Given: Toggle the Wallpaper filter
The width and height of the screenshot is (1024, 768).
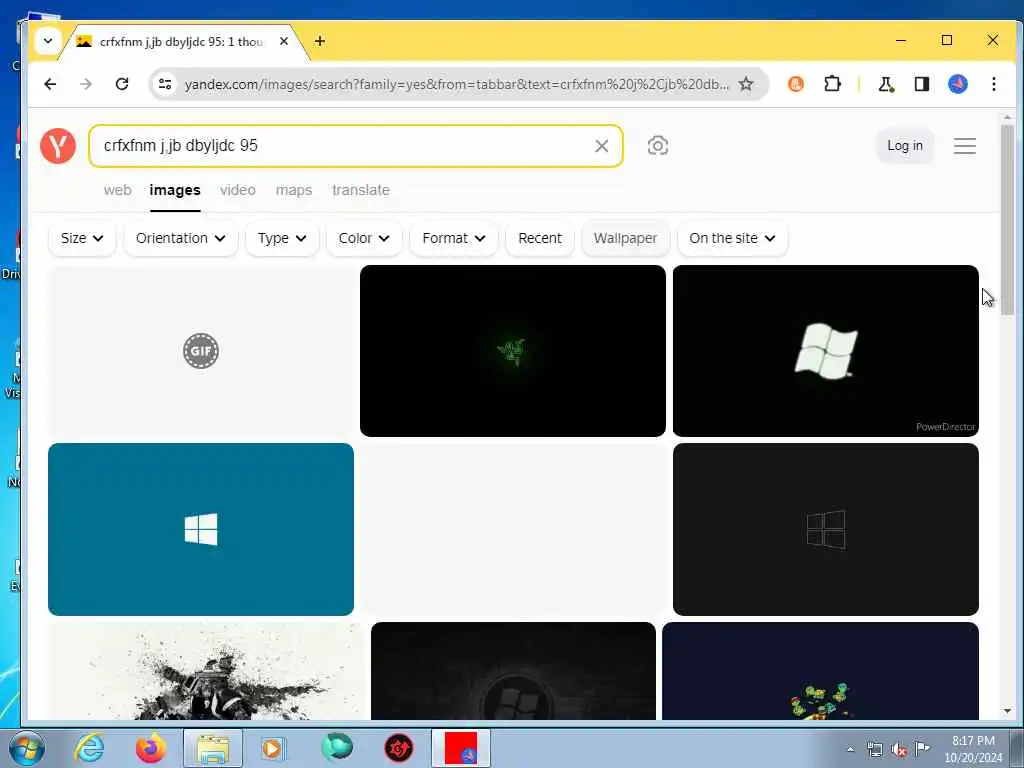Looking at the screenshot, I should click(625, 238).
